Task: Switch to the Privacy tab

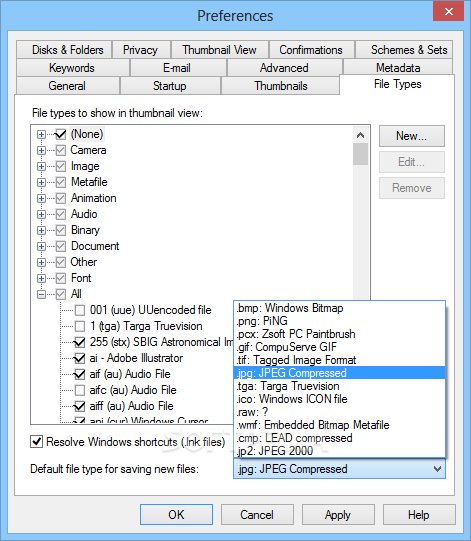Action: coord(141,50)
